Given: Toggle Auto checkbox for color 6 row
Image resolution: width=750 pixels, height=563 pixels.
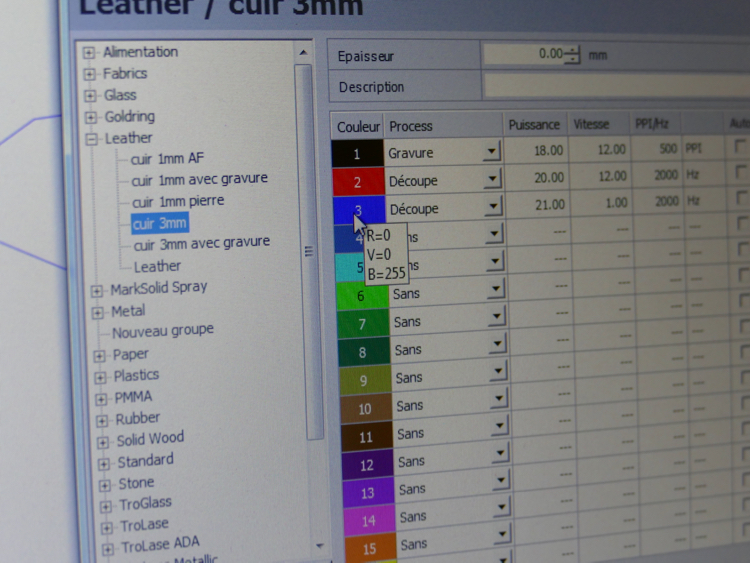Looking at the screenshot, I should click(x=744, y=275).
